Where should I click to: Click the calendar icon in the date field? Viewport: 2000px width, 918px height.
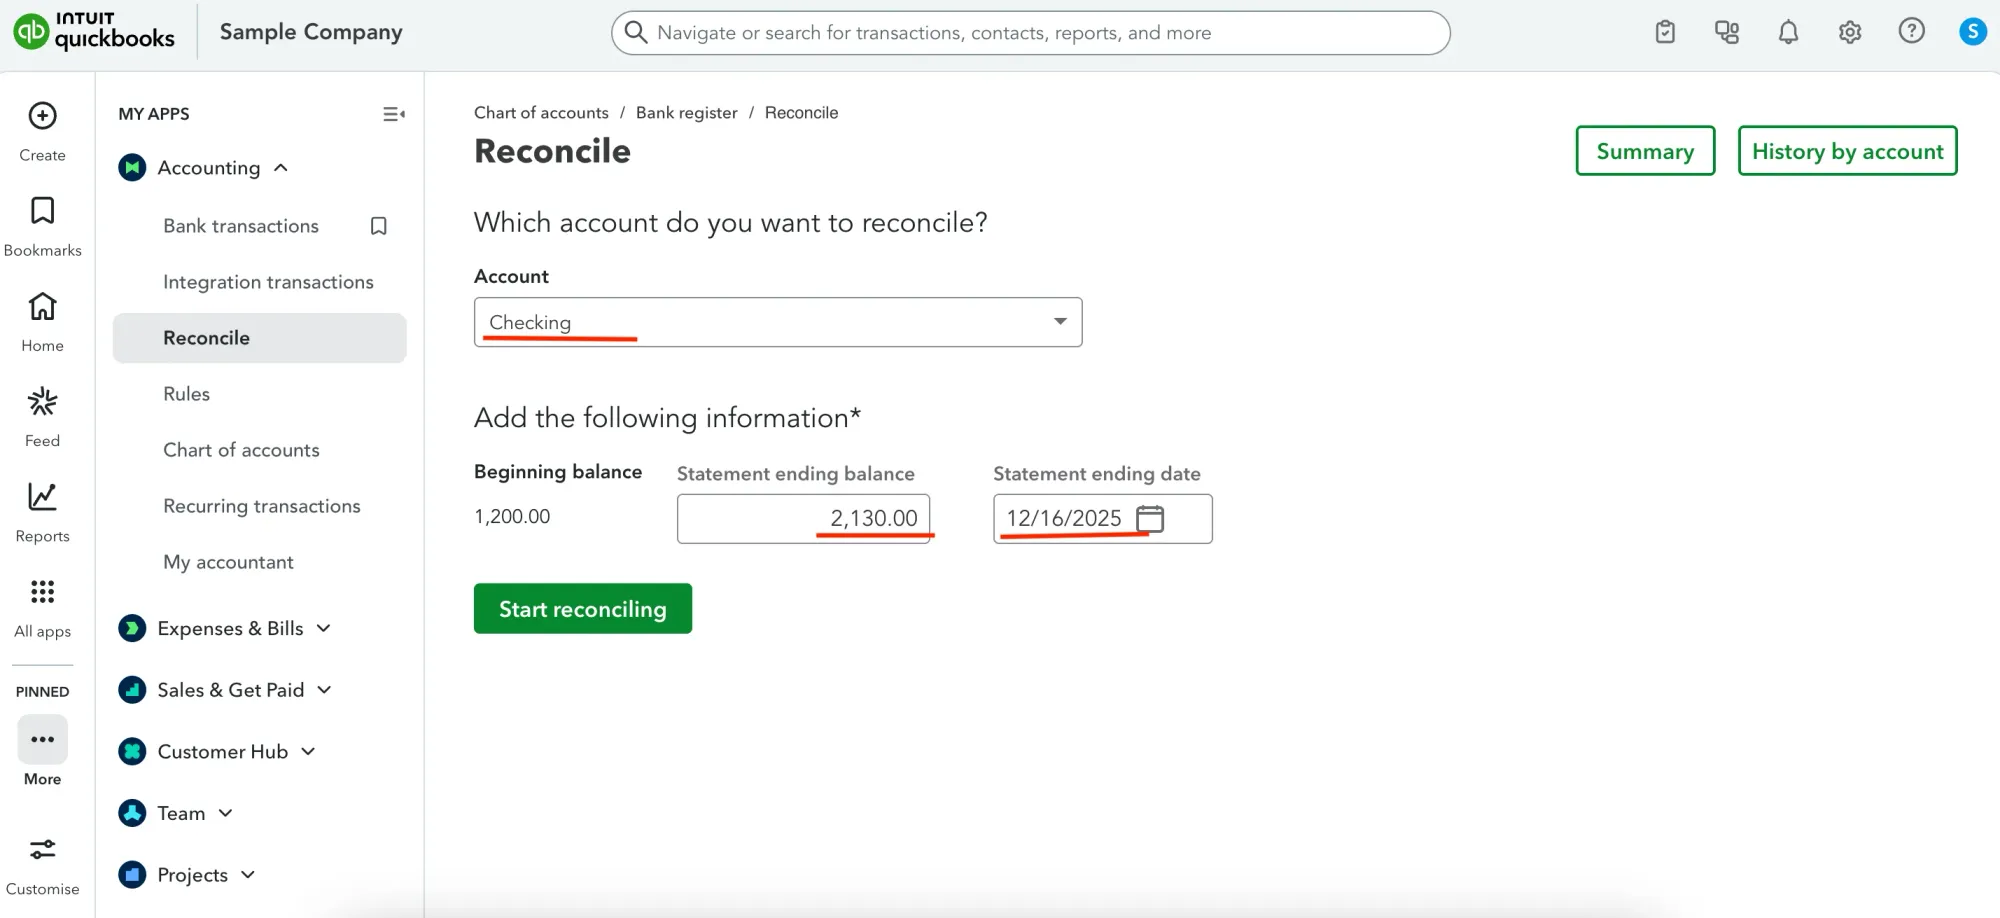coord(1151,519)
